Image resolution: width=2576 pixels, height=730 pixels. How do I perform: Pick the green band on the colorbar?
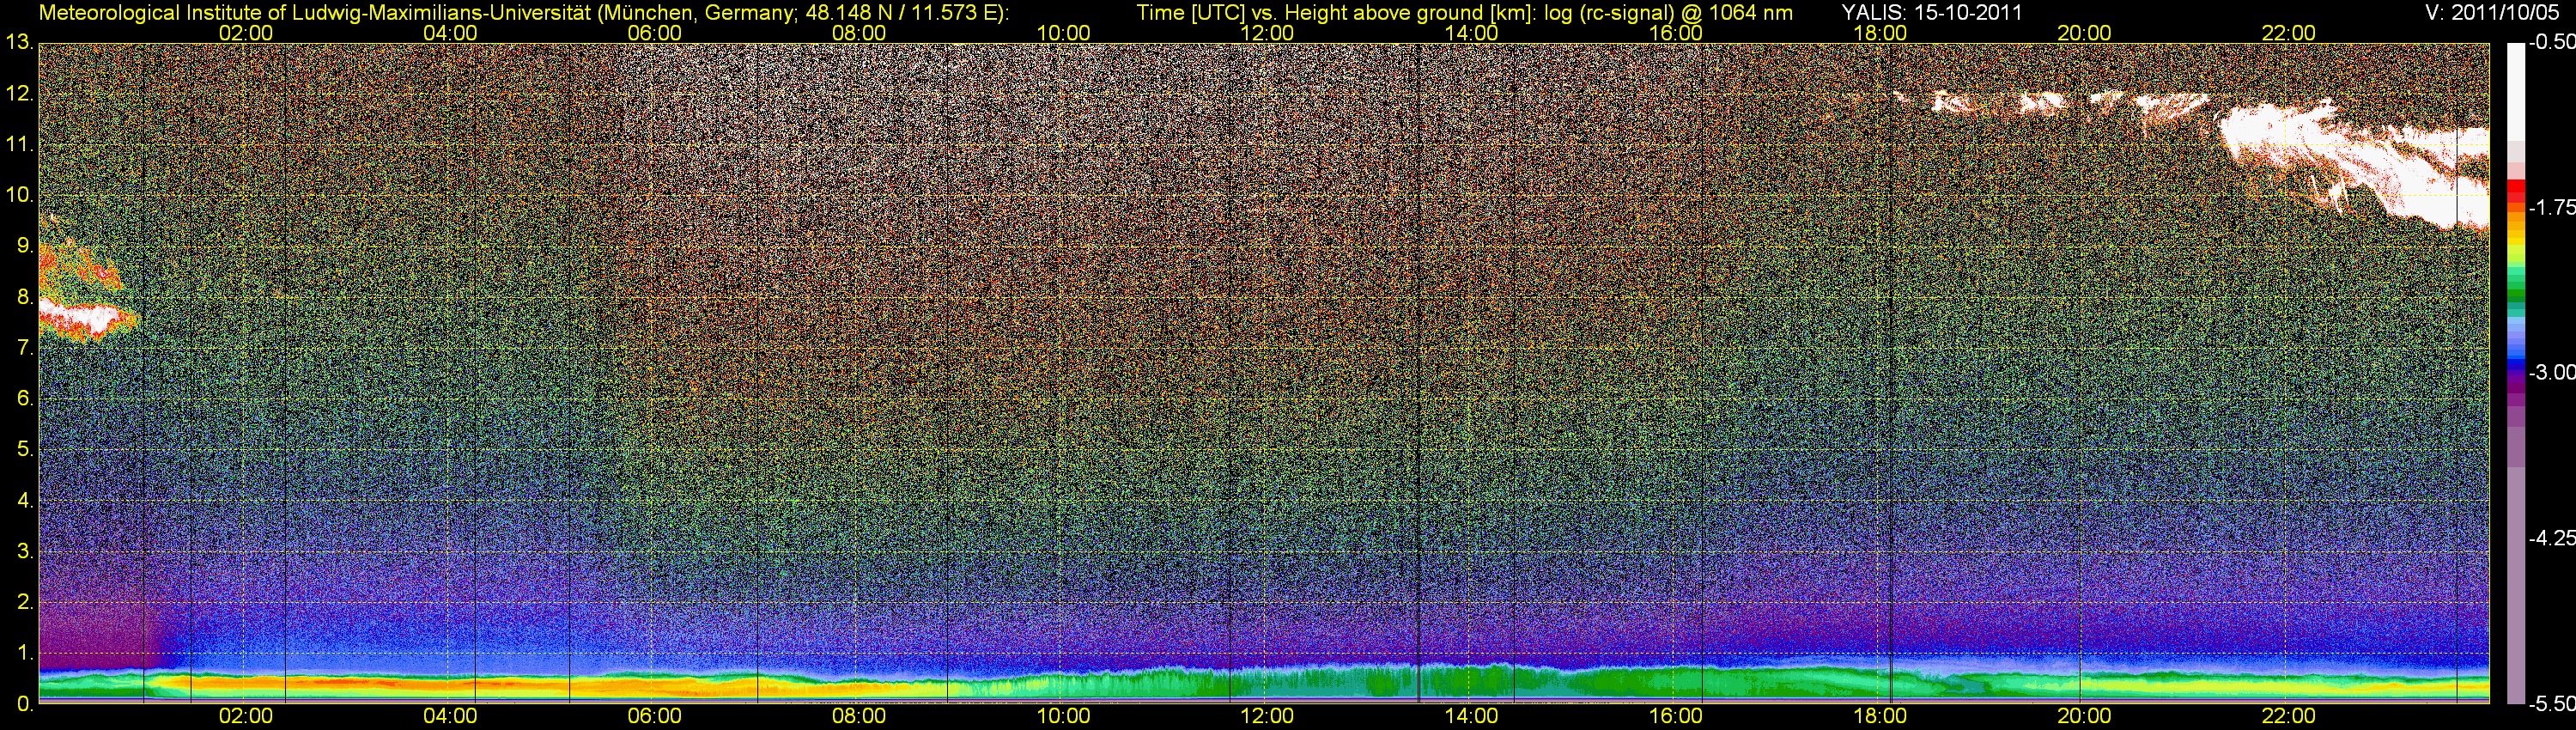2516,290
